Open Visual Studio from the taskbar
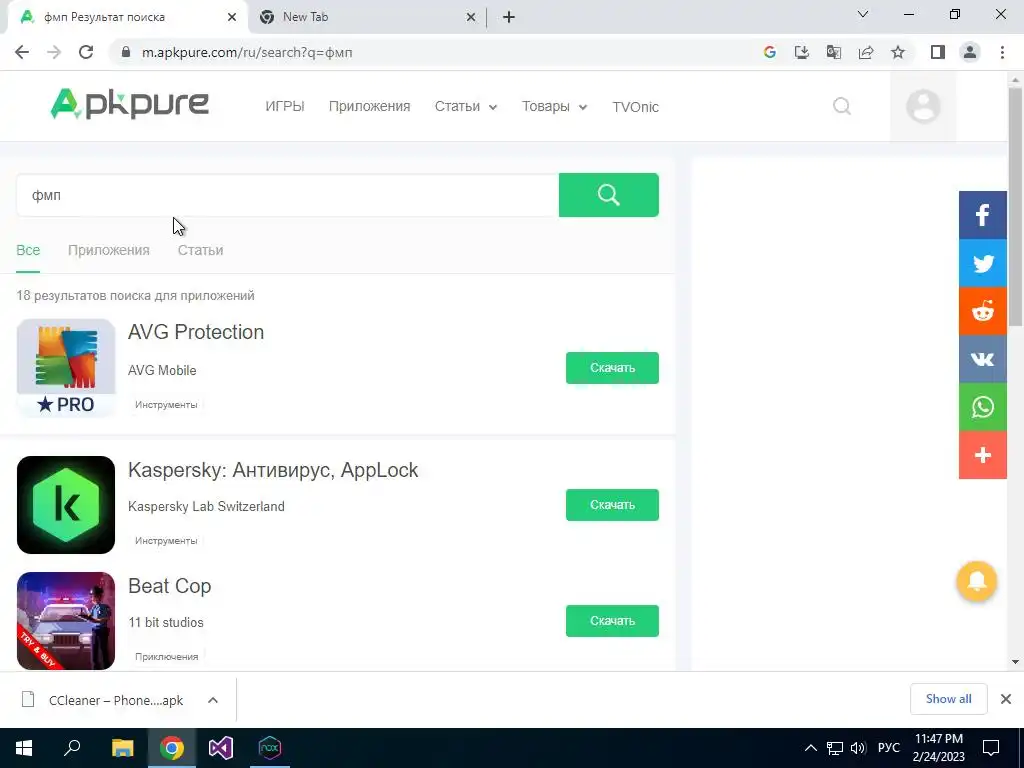The width and height of the screenshot is (1024, 768). [221, 748]
